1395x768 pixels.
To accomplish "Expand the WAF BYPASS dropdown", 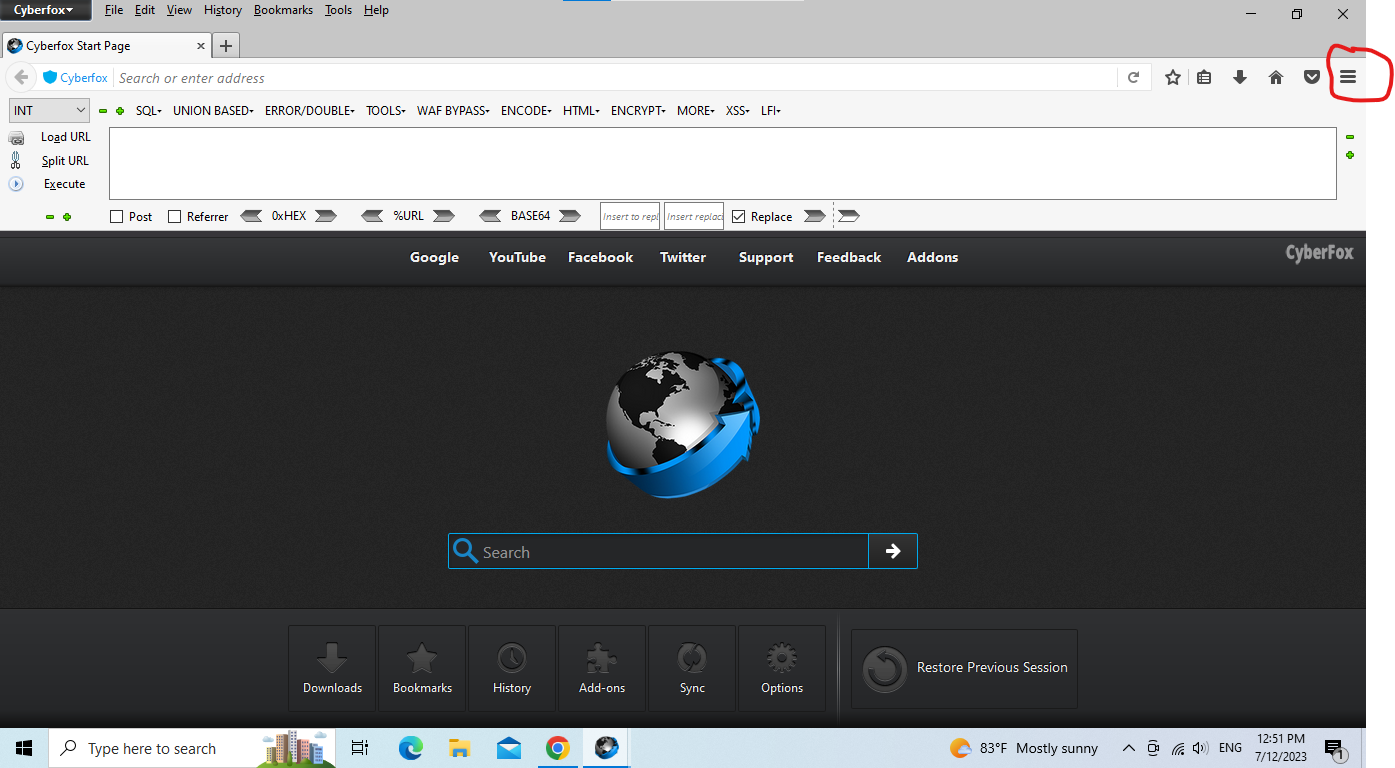I will [454, 111].
